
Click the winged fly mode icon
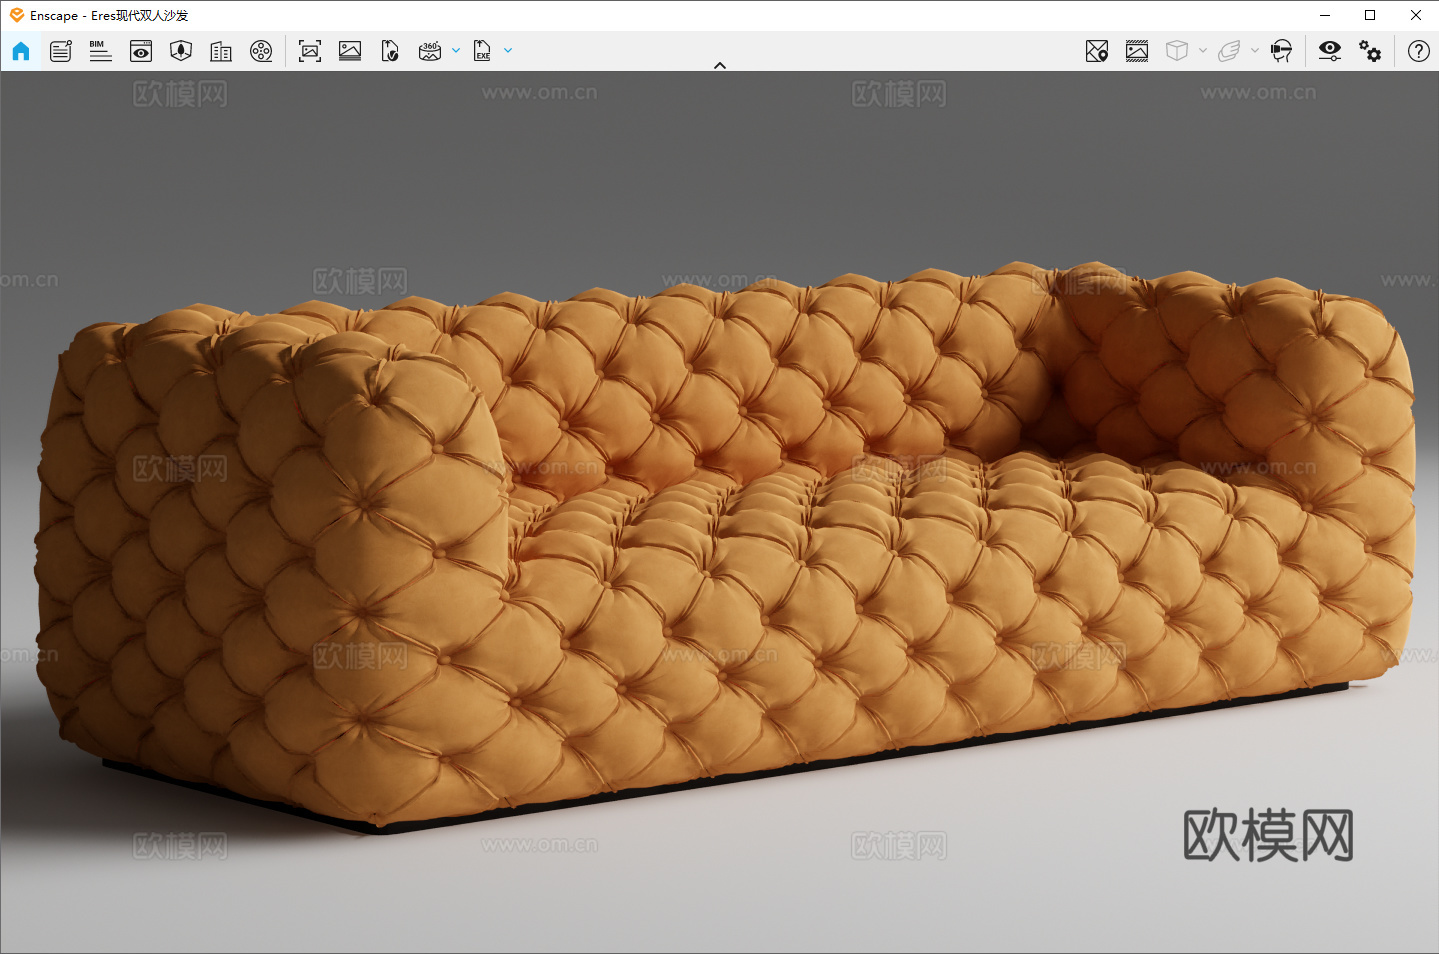pyautogui.click(x=1229, y=51)
